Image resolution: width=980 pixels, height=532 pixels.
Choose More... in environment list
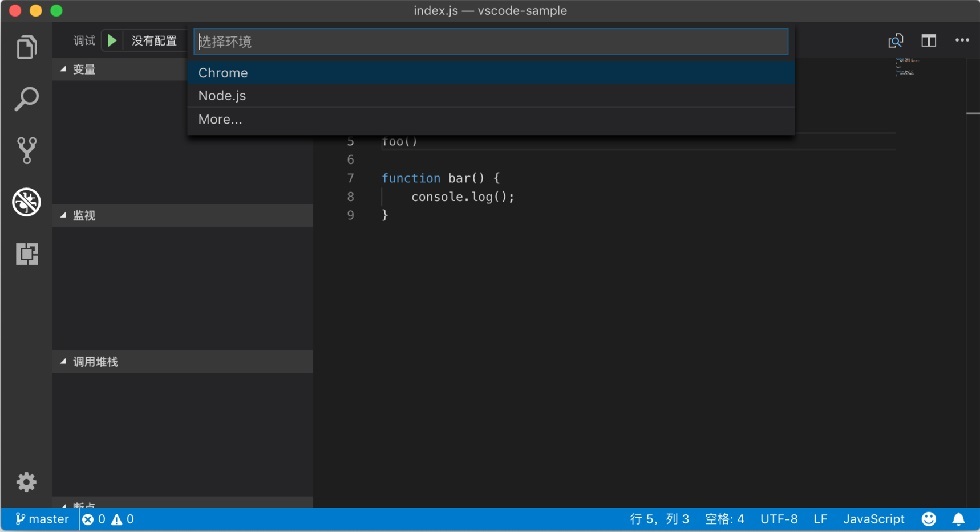tap(491, 119)
